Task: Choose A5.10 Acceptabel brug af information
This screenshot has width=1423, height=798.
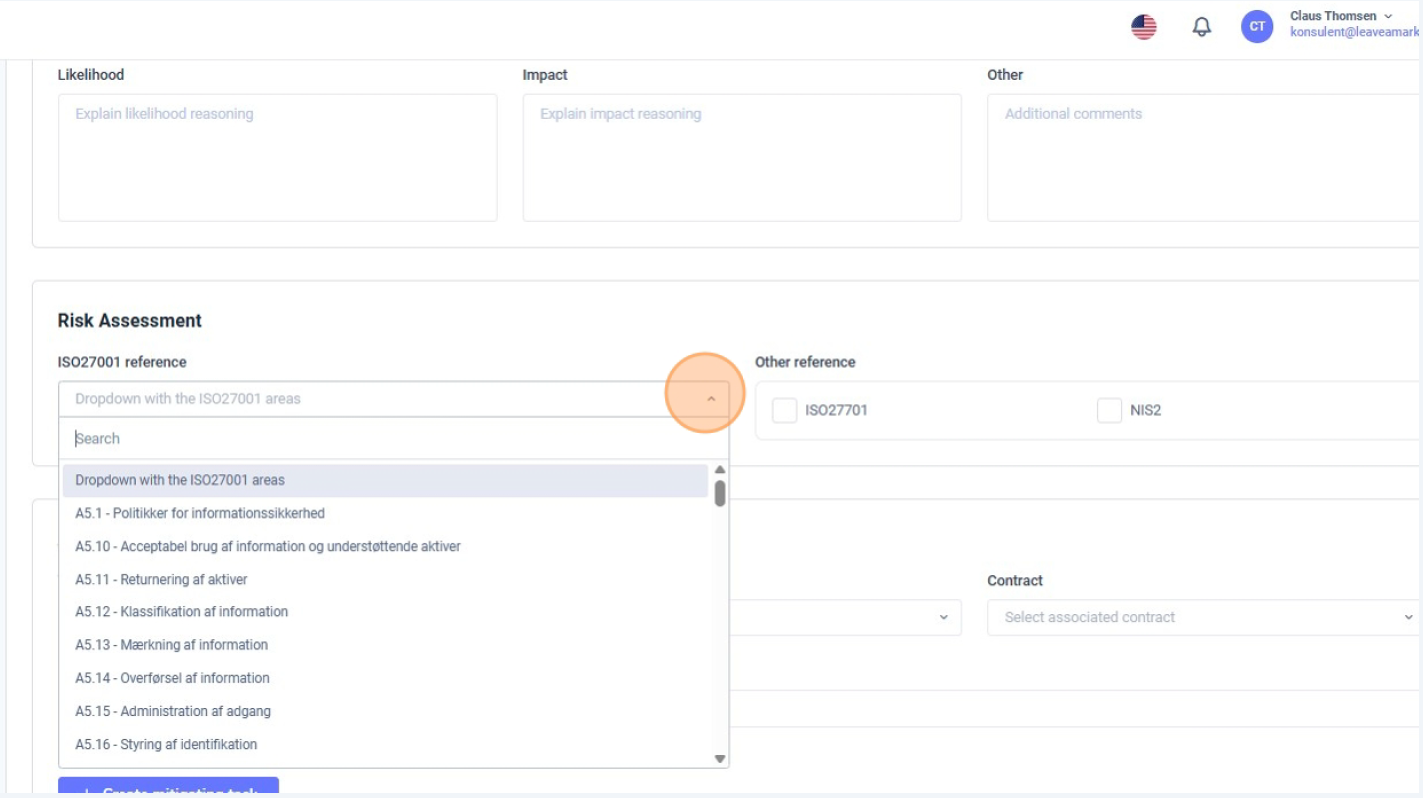Action: (268, 546)
